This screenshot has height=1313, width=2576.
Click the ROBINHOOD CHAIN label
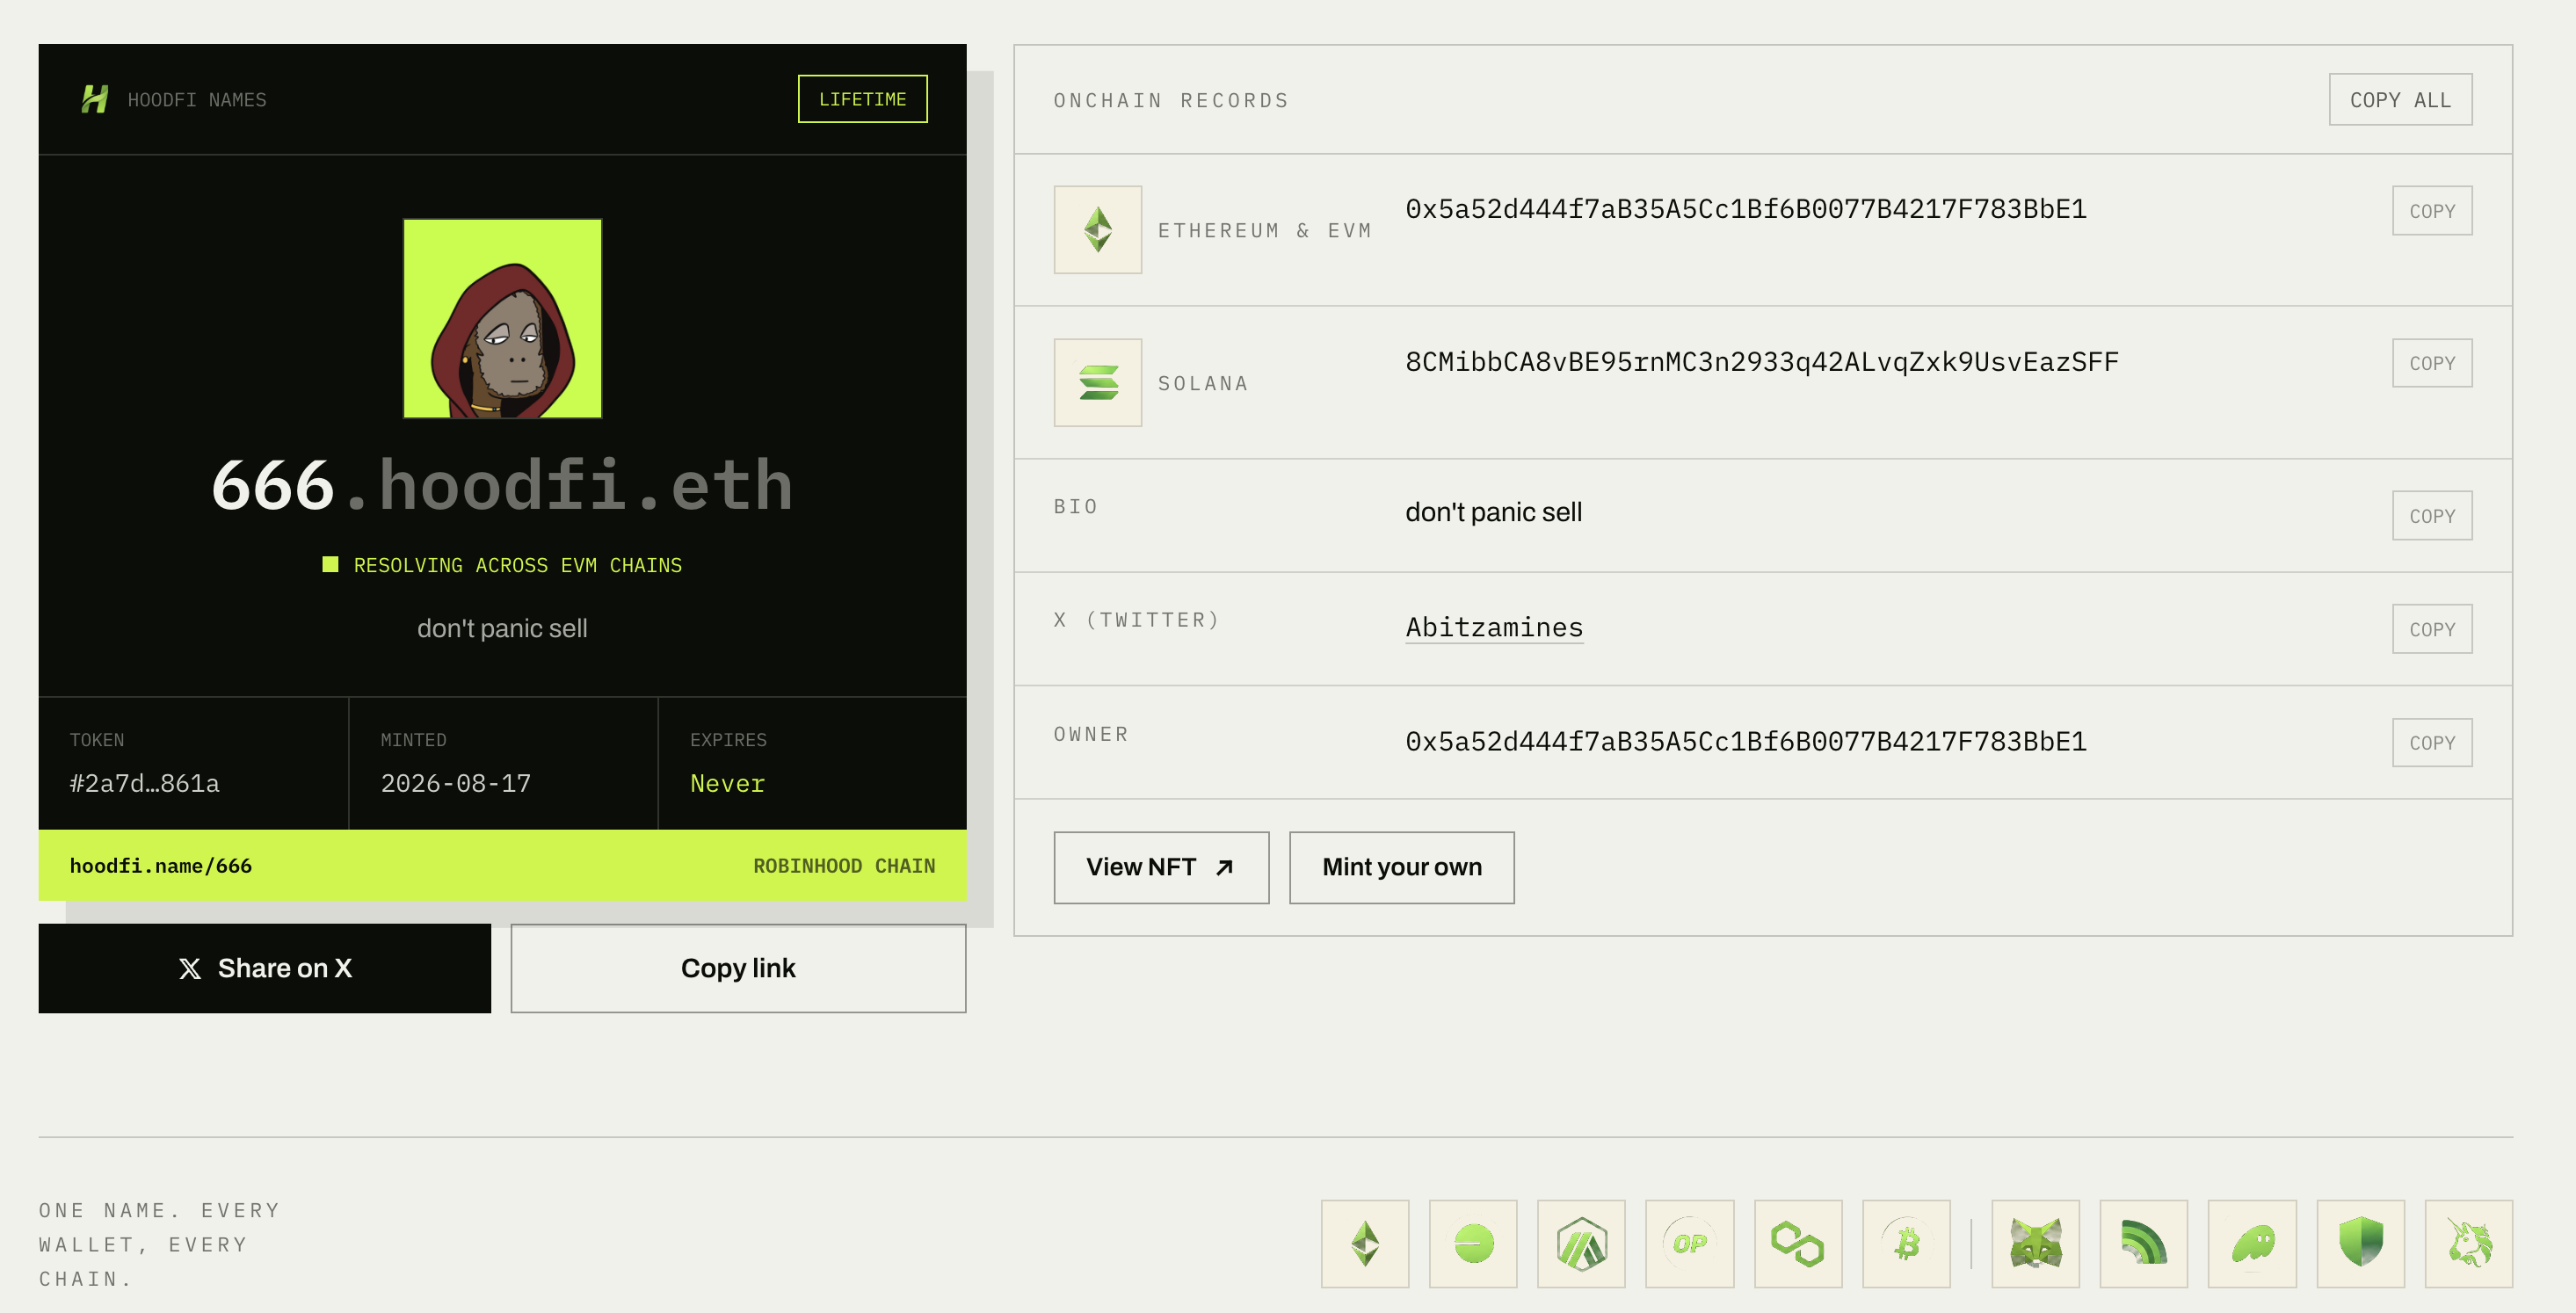[844, 866]
